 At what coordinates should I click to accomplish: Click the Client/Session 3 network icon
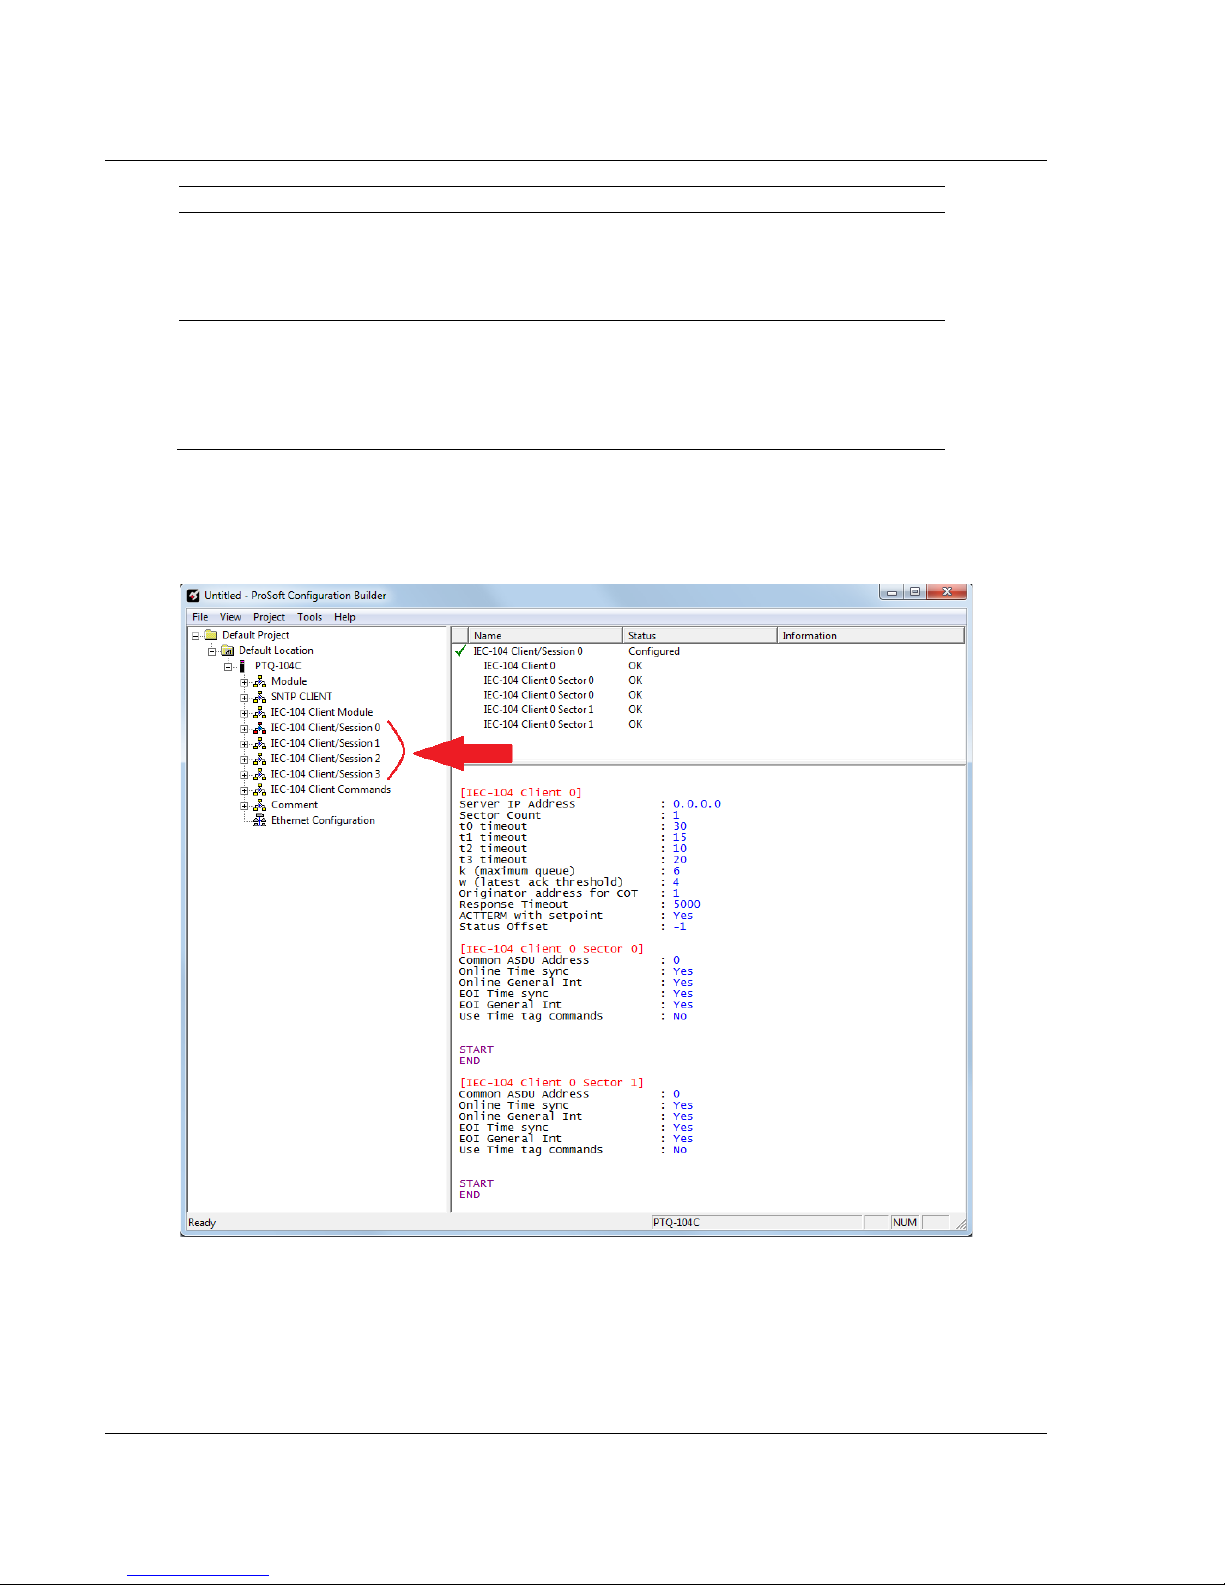[259, 774]
